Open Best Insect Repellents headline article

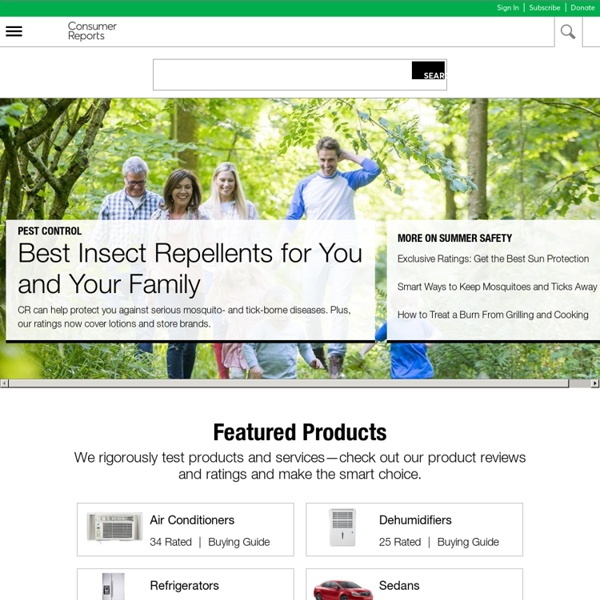click(190, 269)
